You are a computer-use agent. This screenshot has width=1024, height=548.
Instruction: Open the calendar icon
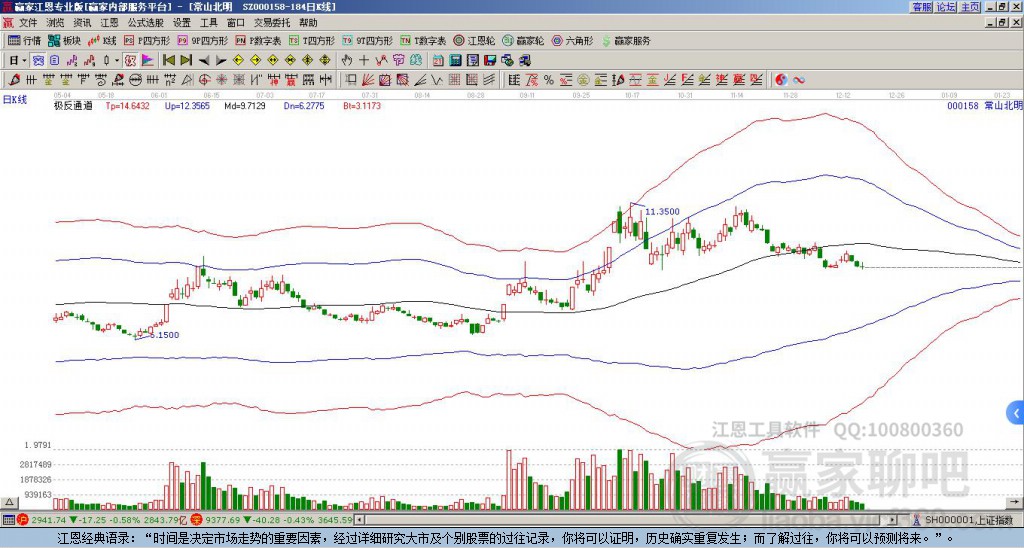[x=438, y=61]
